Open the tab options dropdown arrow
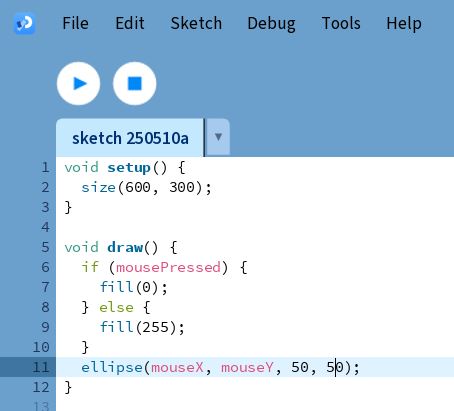 [x=218, y=137]
